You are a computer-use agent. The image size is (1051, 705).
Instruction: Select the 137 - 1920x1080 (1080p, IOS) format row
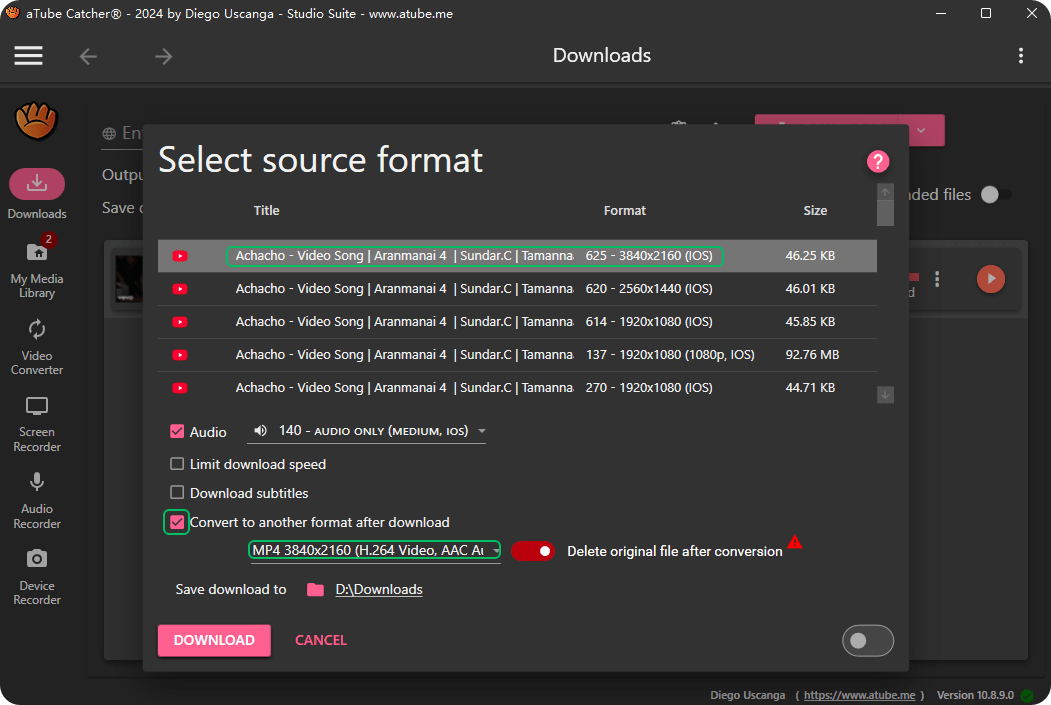pos(517,355)
